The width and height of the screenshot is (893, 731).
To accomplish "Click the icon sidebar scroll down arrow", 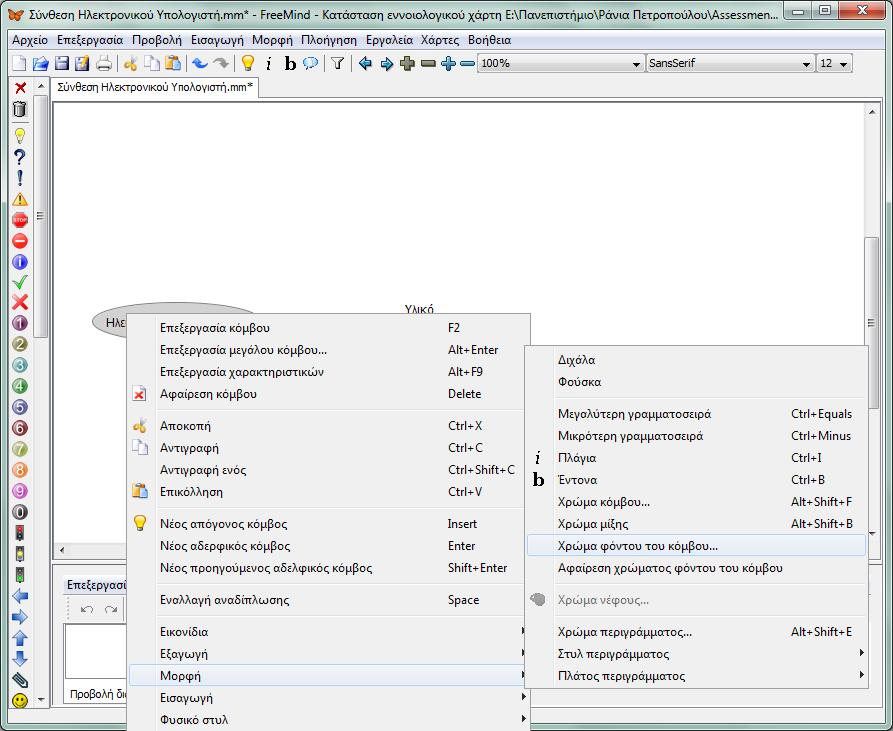I will coord(41,699).
